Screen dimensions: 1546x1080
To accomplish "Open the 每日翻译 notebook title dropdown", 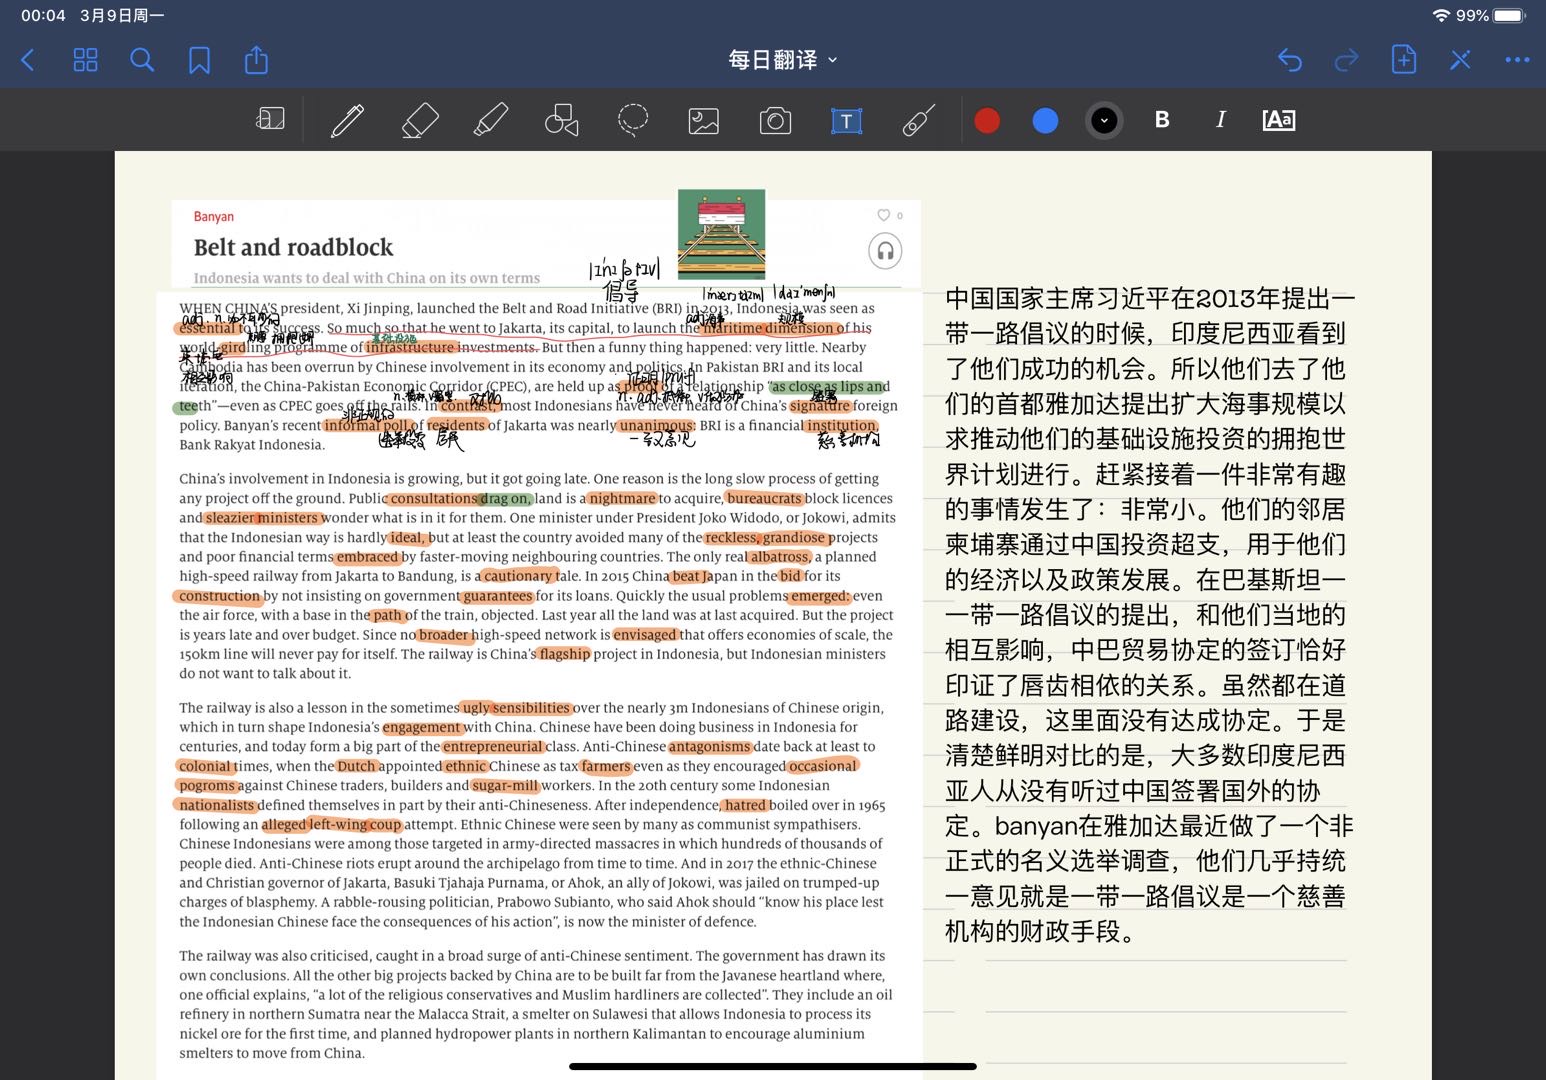I will 783,60.
